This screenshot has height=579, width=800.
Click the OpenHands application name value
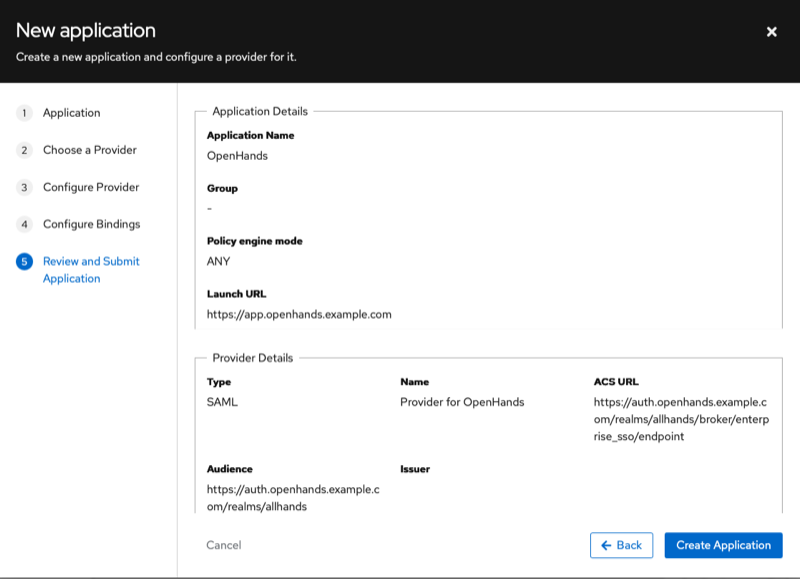pyautogui.click(x=237, y=156)
